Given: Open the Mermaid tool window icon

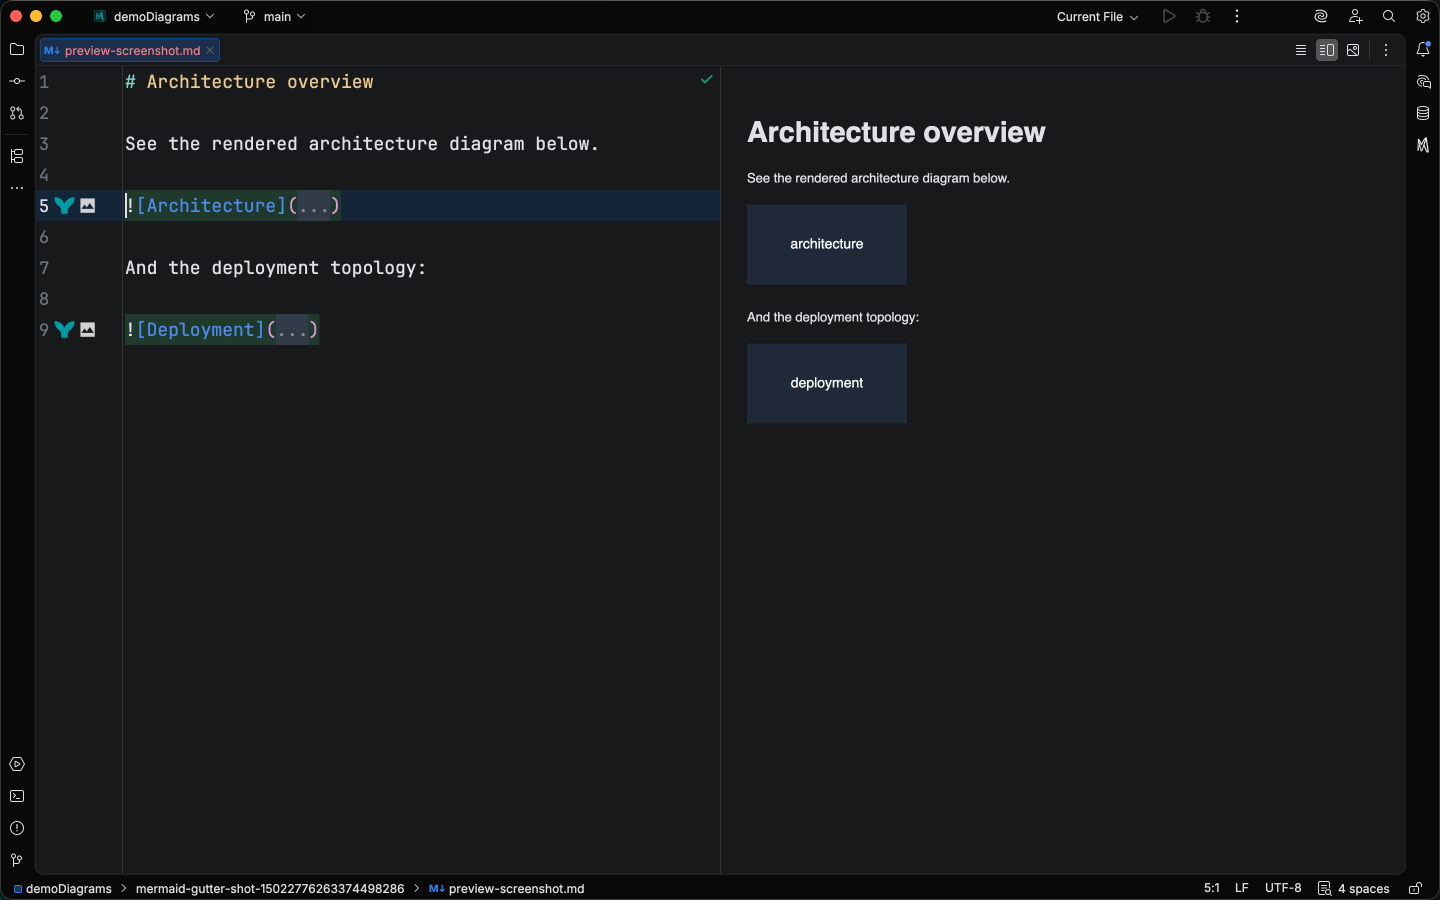Looking at the screenshot, I should pos(1423,145).
